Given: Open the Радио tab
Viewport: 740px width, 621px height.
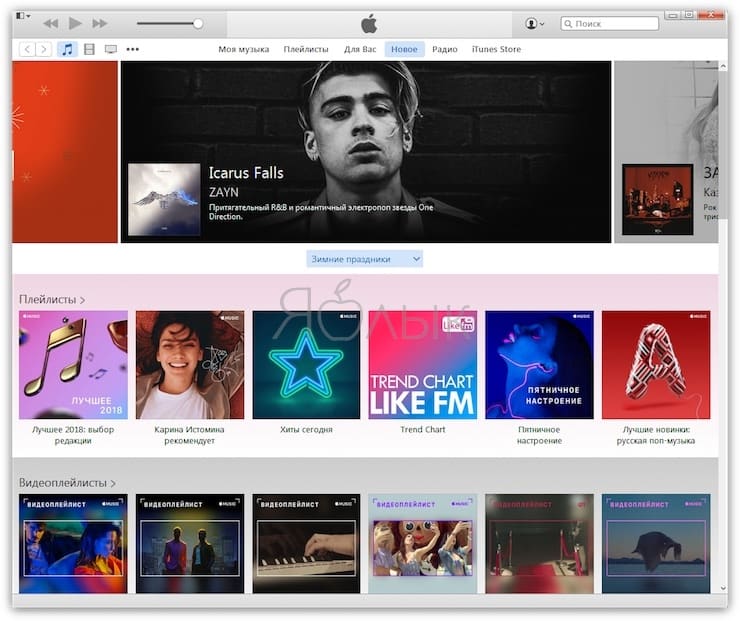Looking at the screenshot, I should (445, 49).
